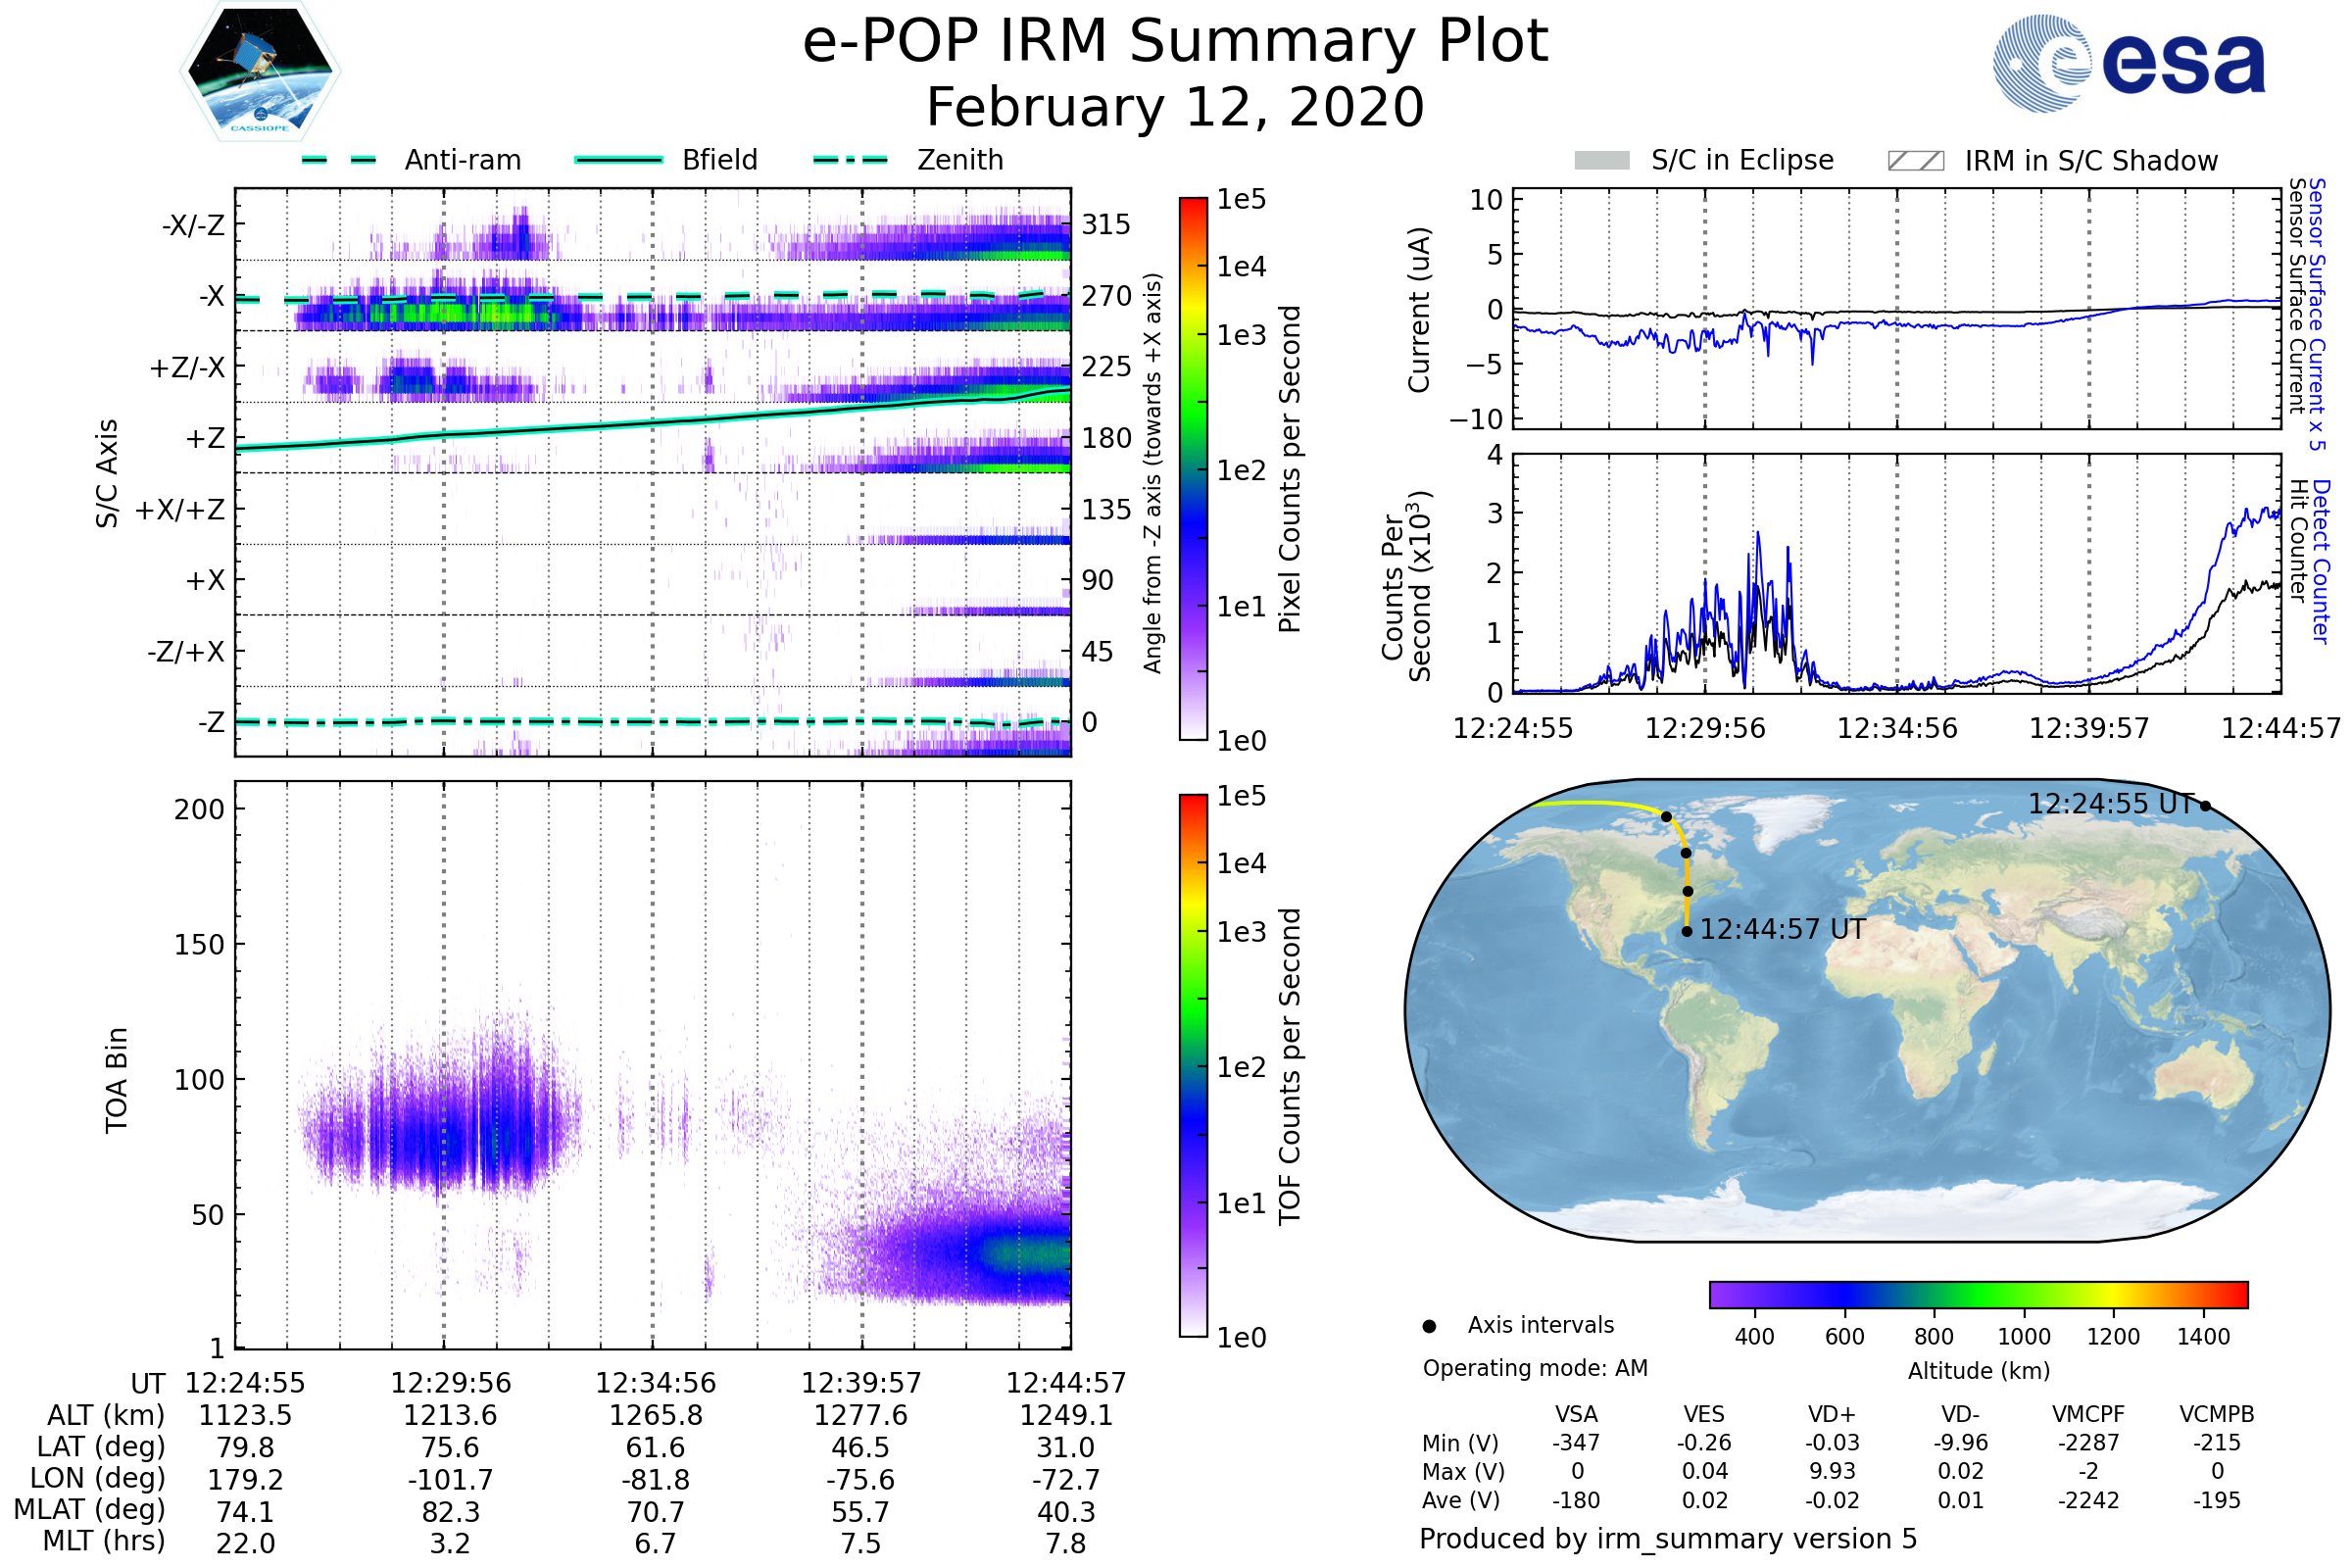The height and width of the screenshot is (1568, 2352).
Task: Click the CASSIOPE mission hexagon logo
Action: (260, 72)
